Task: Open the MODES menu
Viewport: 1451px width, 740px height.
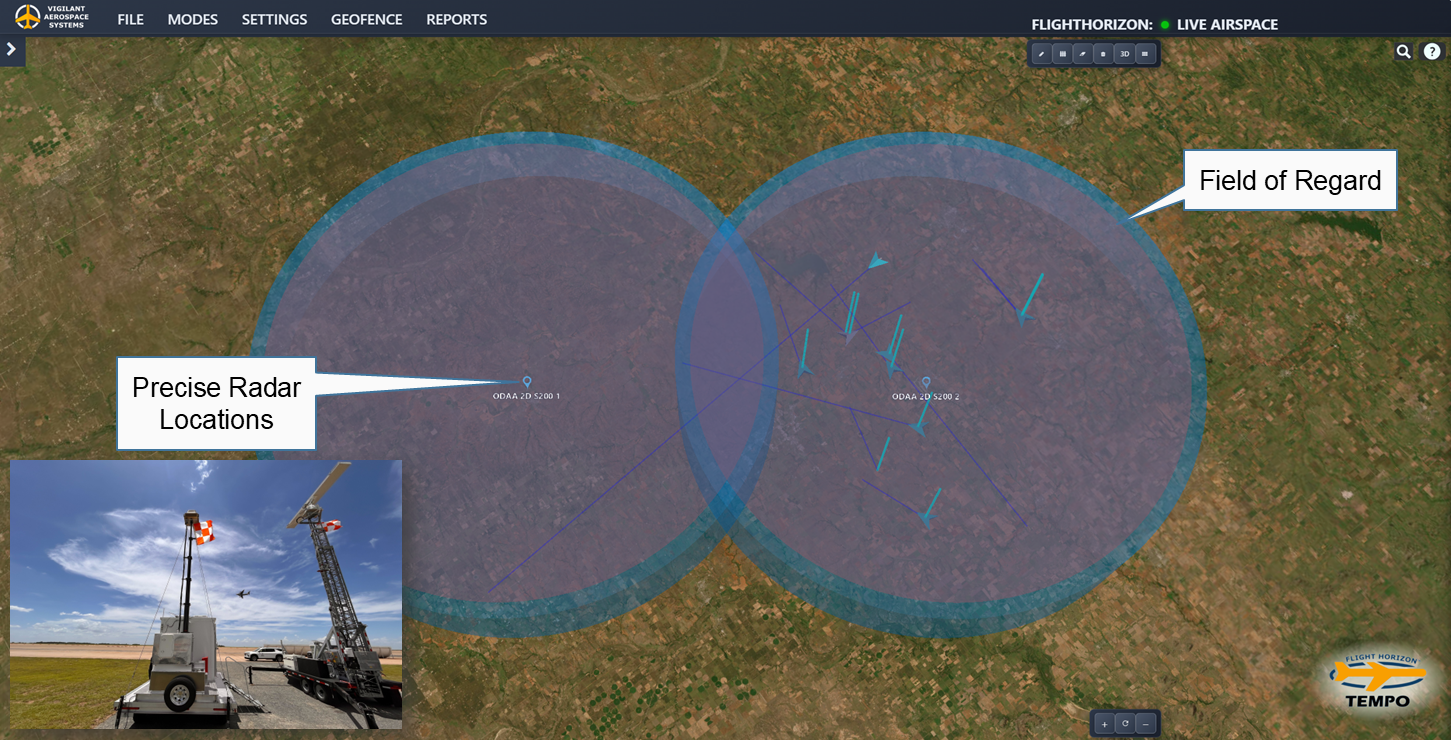Action: coord(192,20)
